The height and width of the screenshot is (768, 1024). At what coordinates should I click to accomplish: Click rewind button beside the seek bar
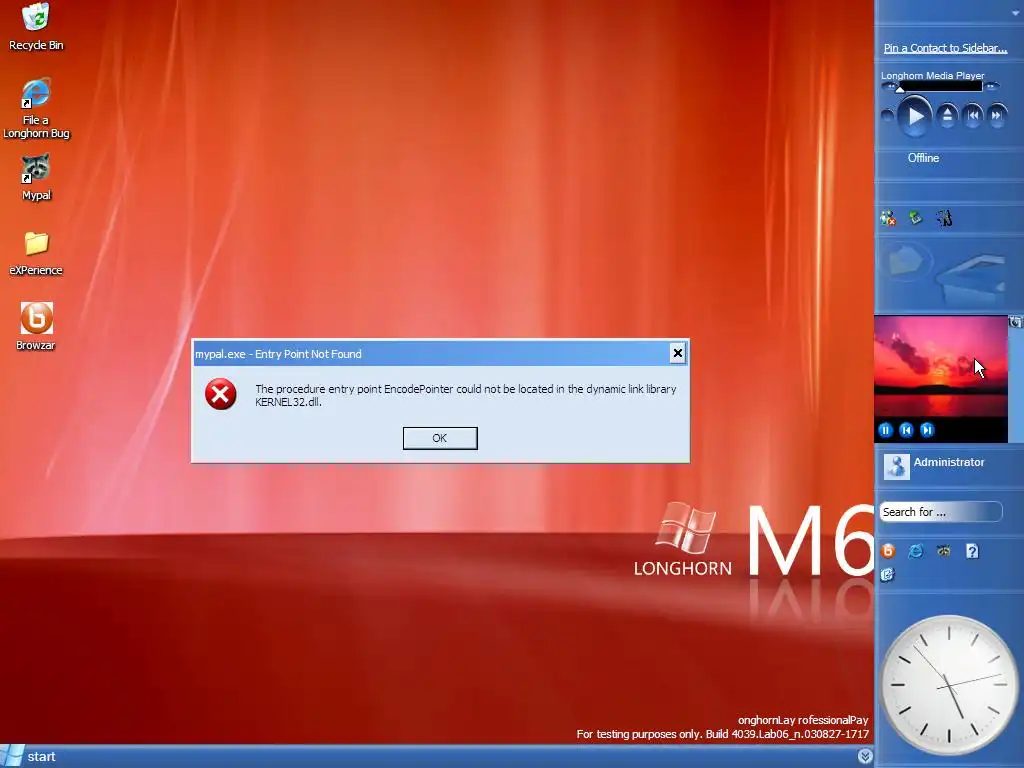point(889,86)
